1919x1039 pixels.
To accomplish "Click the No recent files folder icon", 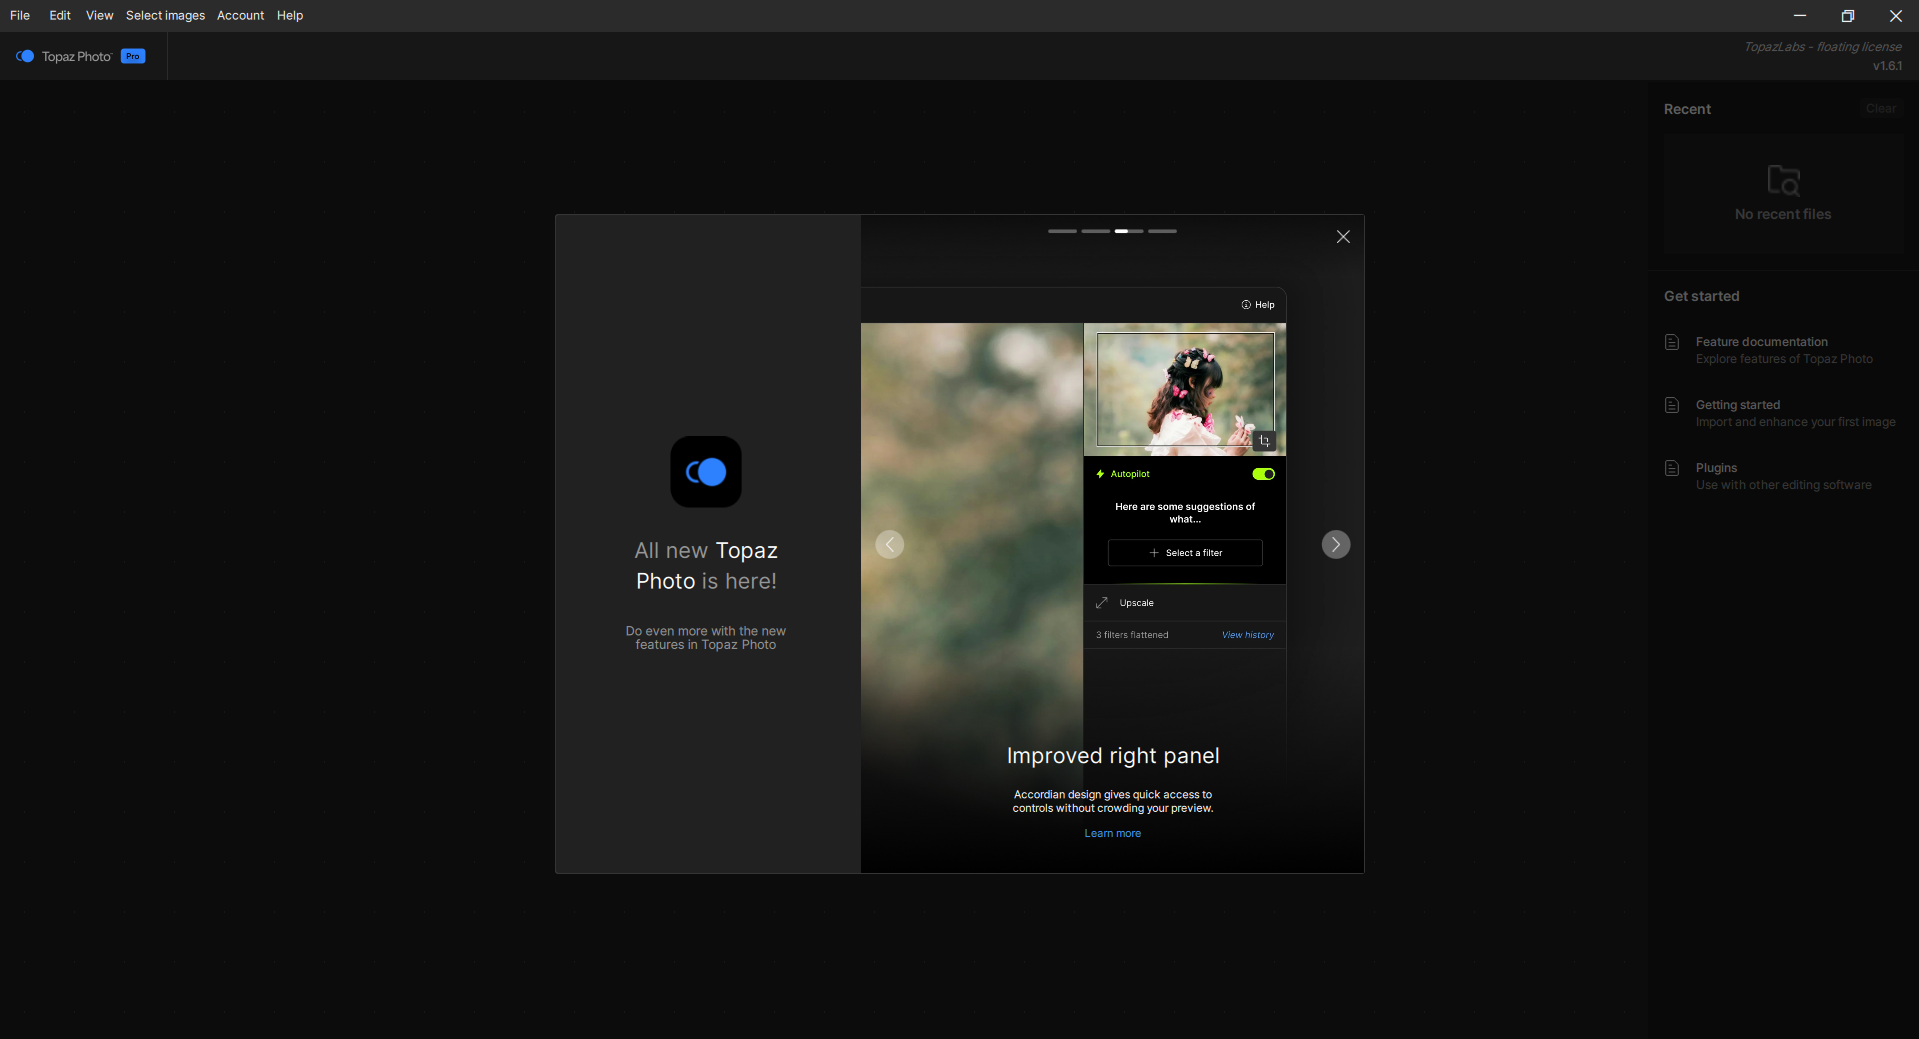I will click(1783, 180).
